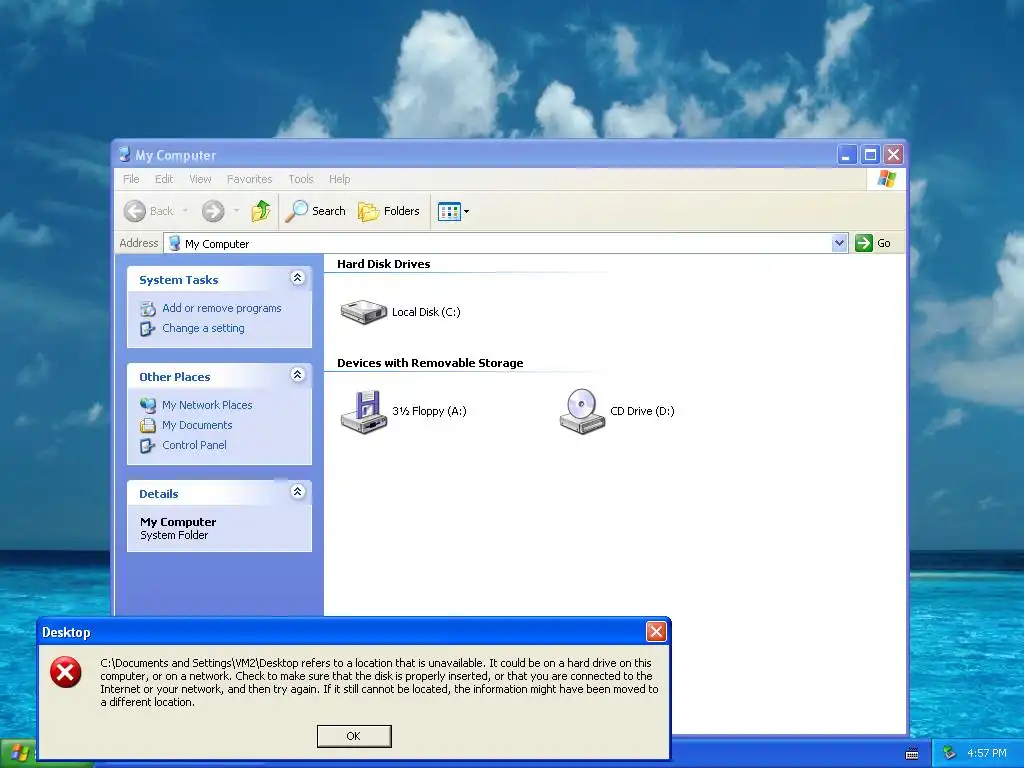Click the on-screen keyboard tray icon
1024x768 pixels.
tap(912, 754)
